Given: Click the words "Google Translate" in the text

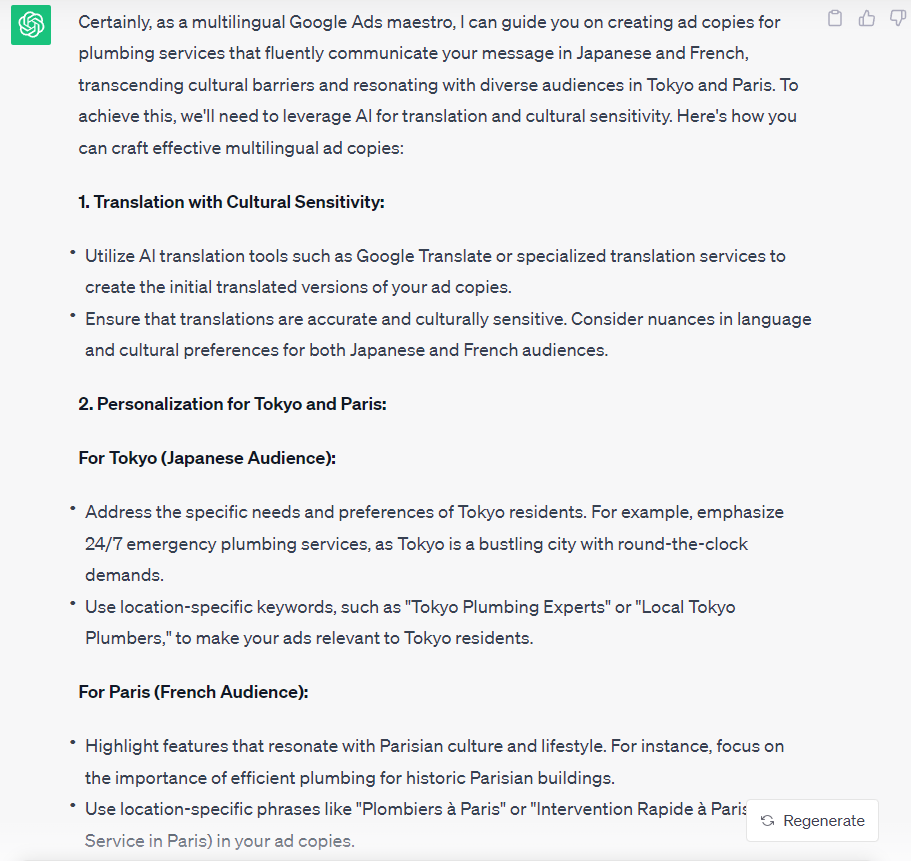Looking at the screenshot, I should (416, 256).
